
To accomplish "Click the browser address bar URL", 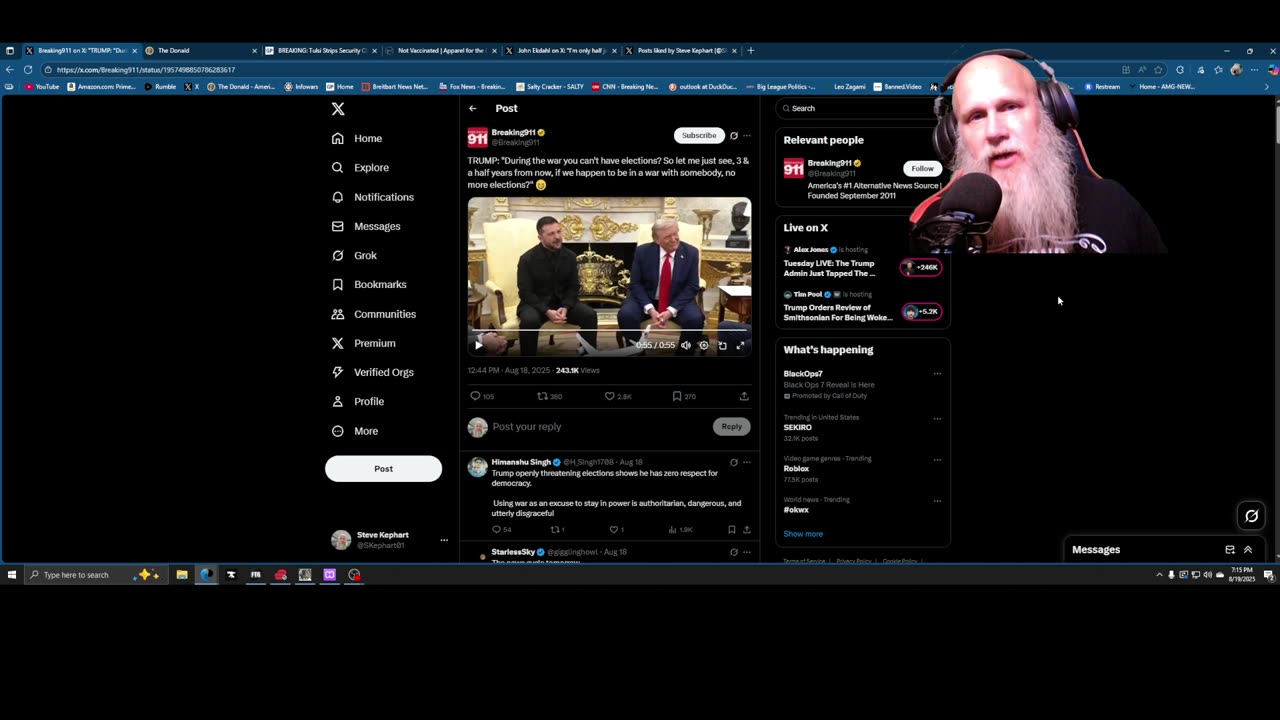I will pyautogui.click(x=146, y=70).
